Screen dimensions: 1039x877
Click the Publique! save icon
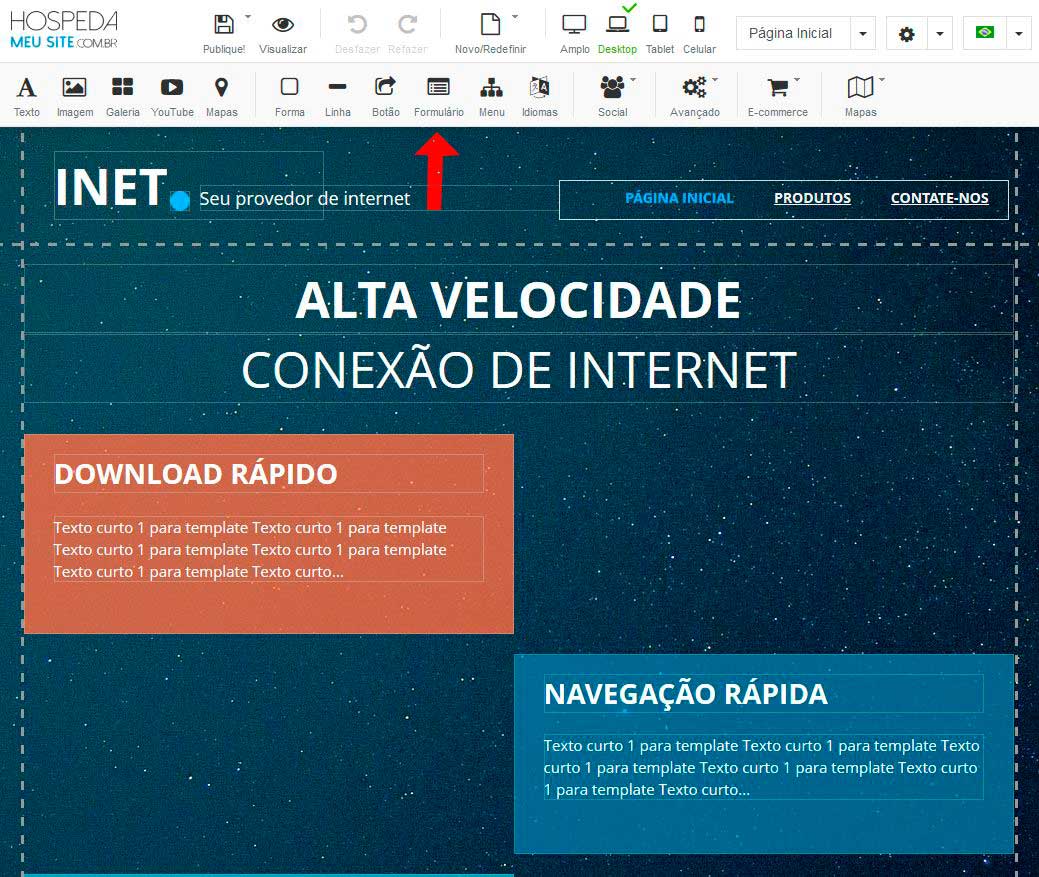click(224, 25)
